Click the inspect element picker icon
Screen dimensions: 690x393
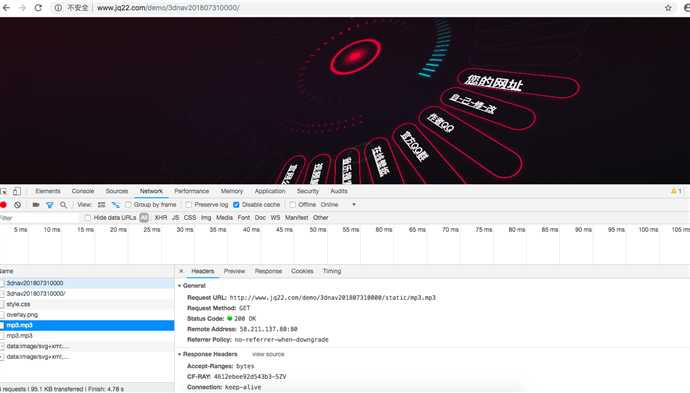click(4, 191)
